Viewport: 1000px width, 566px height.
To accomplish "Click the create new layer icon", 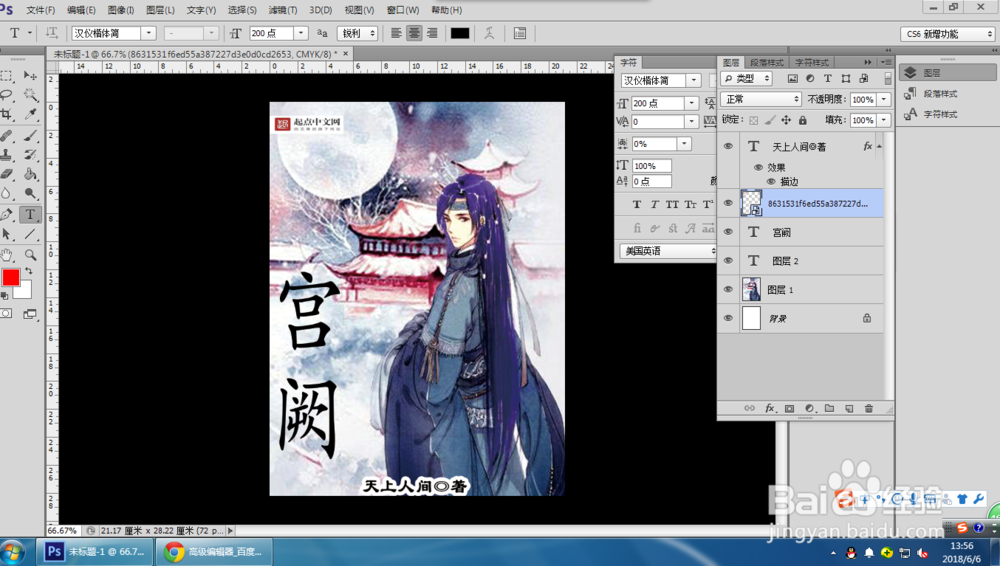I will pyautogui.click(x=849, y=408).
